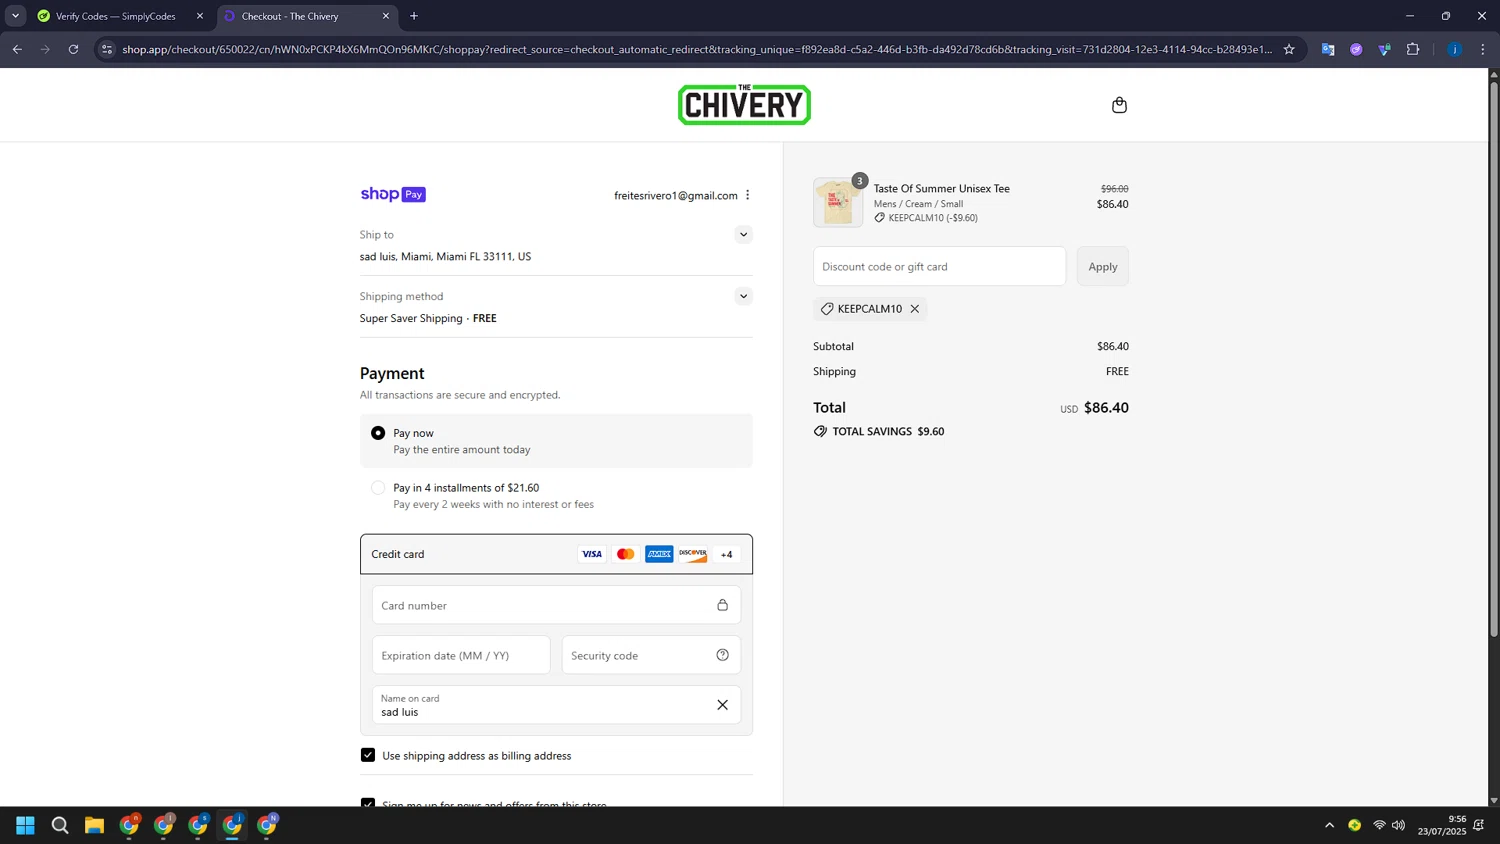Bookmark this page with the star icon
The image size is (1500, 844).
pyautogui.click(x=1289, y=49)
